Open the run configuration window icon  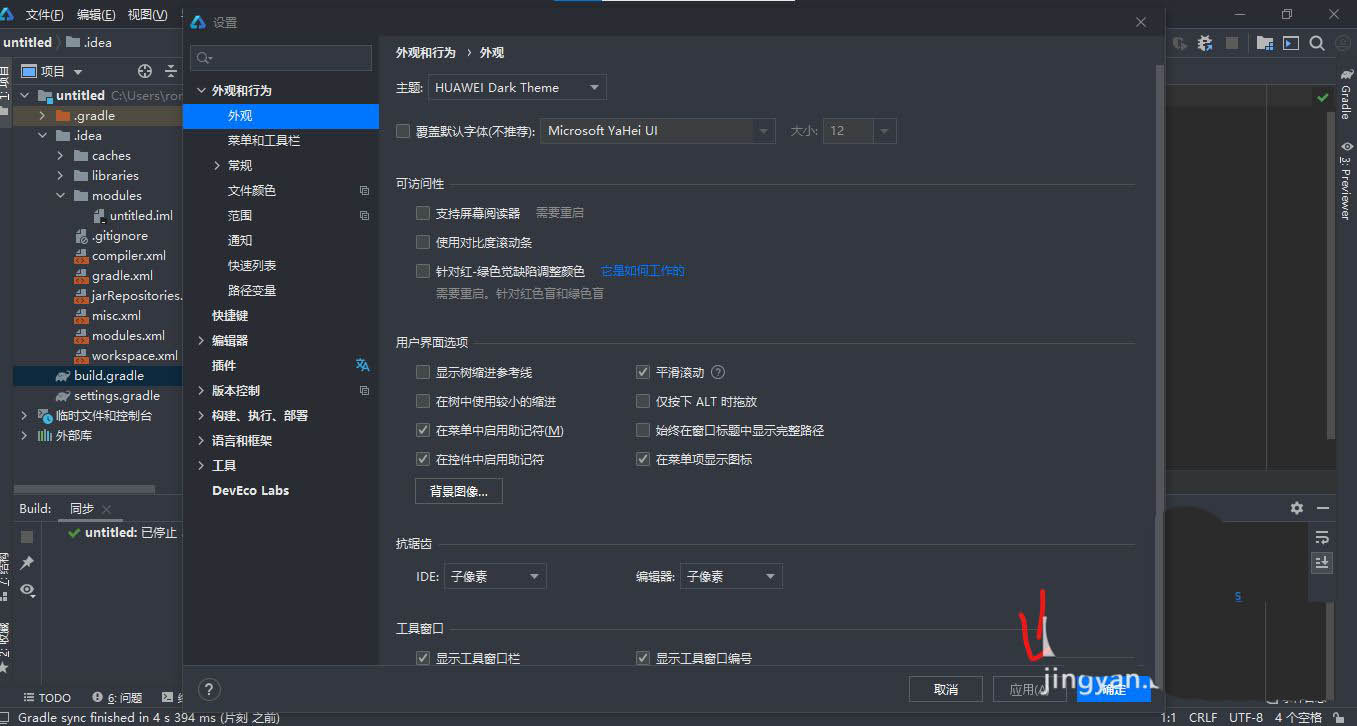click(x=1291, y=43)
